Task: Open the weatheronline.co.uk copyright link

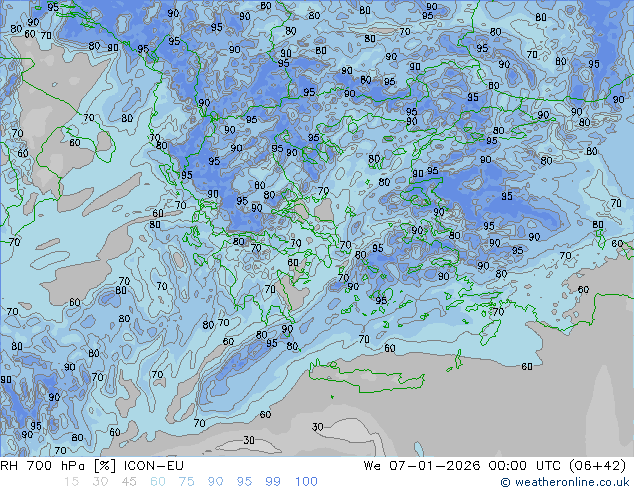Action: pyautogui.click(x=564, y=482)
